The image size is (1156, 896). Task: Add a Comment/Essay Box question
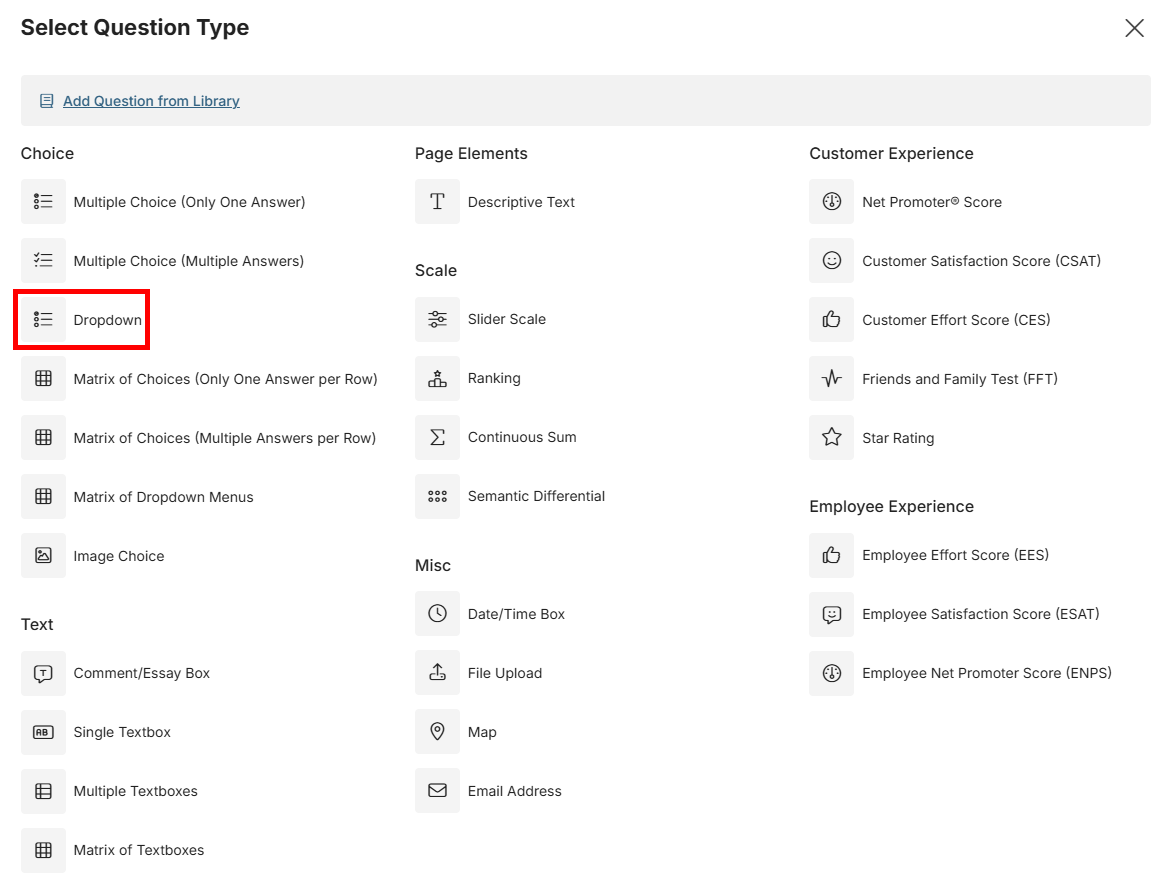[142, 673]
